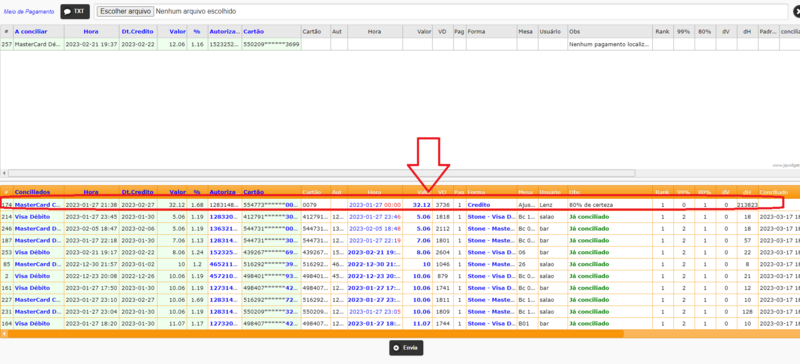
Task: Click the orange horizontal scrollbar of Conciliados grid
Action: (x=315, y=333)
